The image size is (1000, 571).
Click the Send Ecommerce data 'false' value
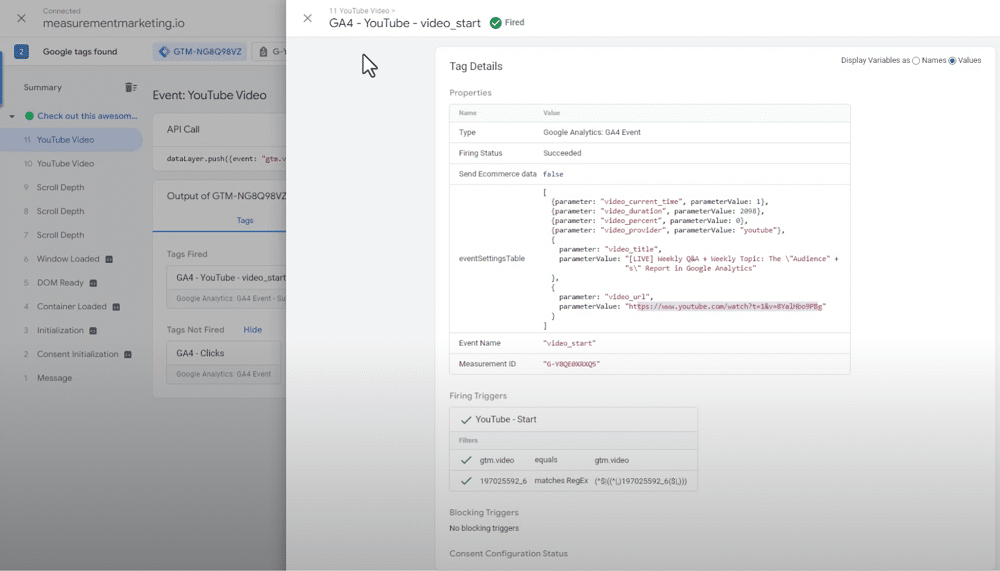553,174
